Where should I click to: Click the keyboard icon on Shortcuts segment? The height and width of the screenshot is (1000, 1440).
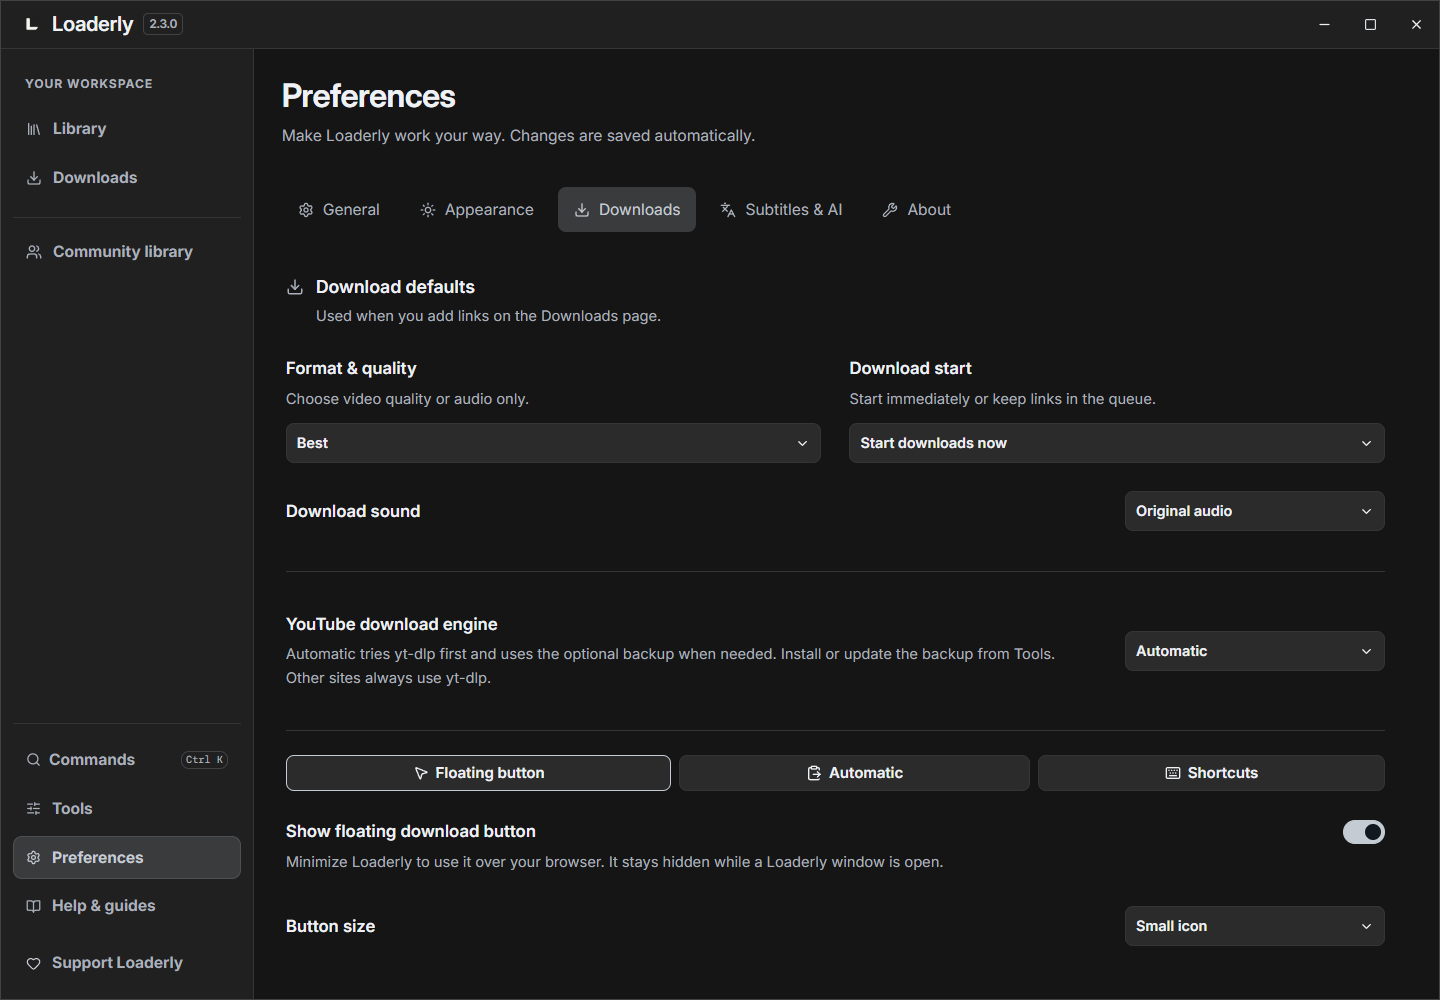(1173, 773)
